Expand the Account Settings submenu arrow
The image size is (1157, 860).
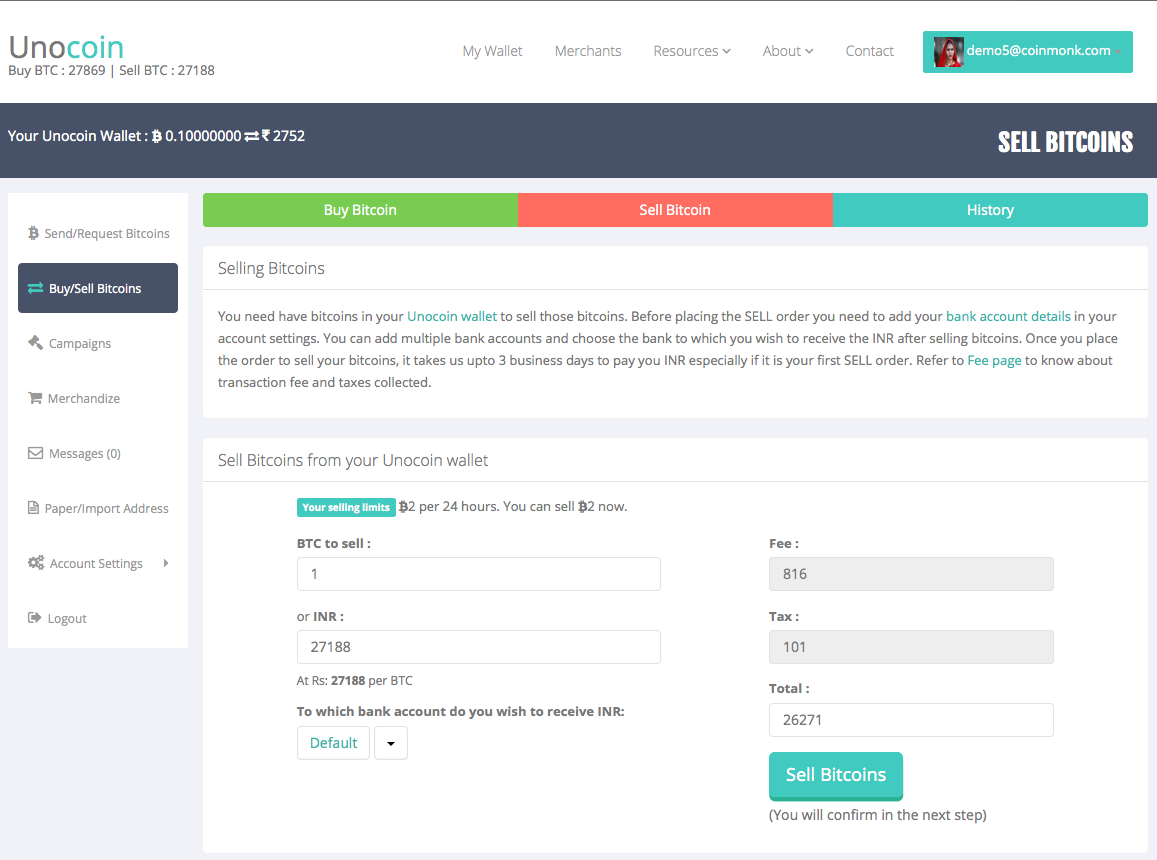pyautogui.click(x=166, y=563)
